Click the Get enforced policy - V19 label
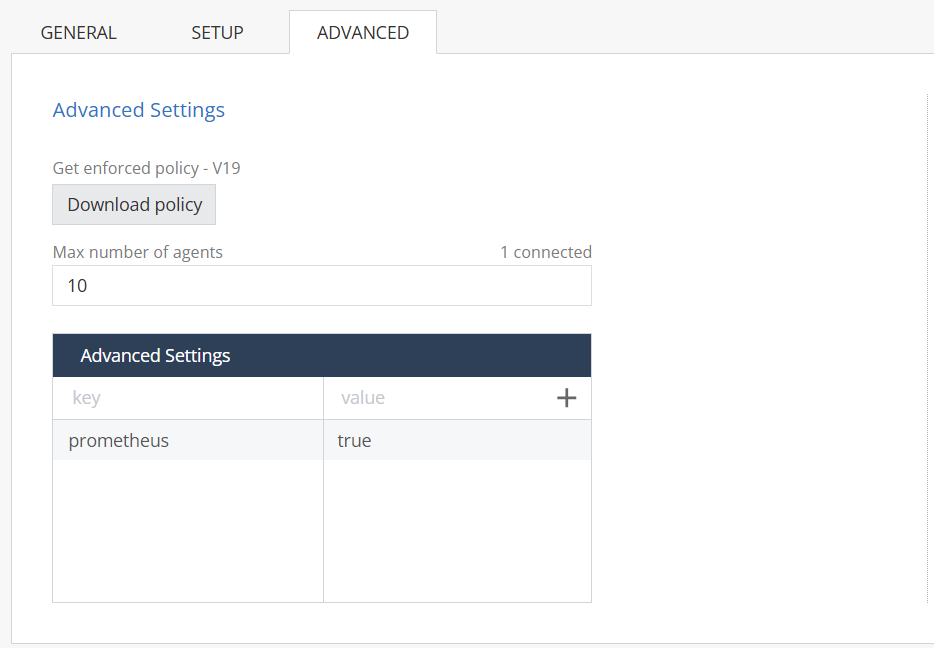Screen dimensions: 934x648 pyautogui.click(x=146, y=168)
